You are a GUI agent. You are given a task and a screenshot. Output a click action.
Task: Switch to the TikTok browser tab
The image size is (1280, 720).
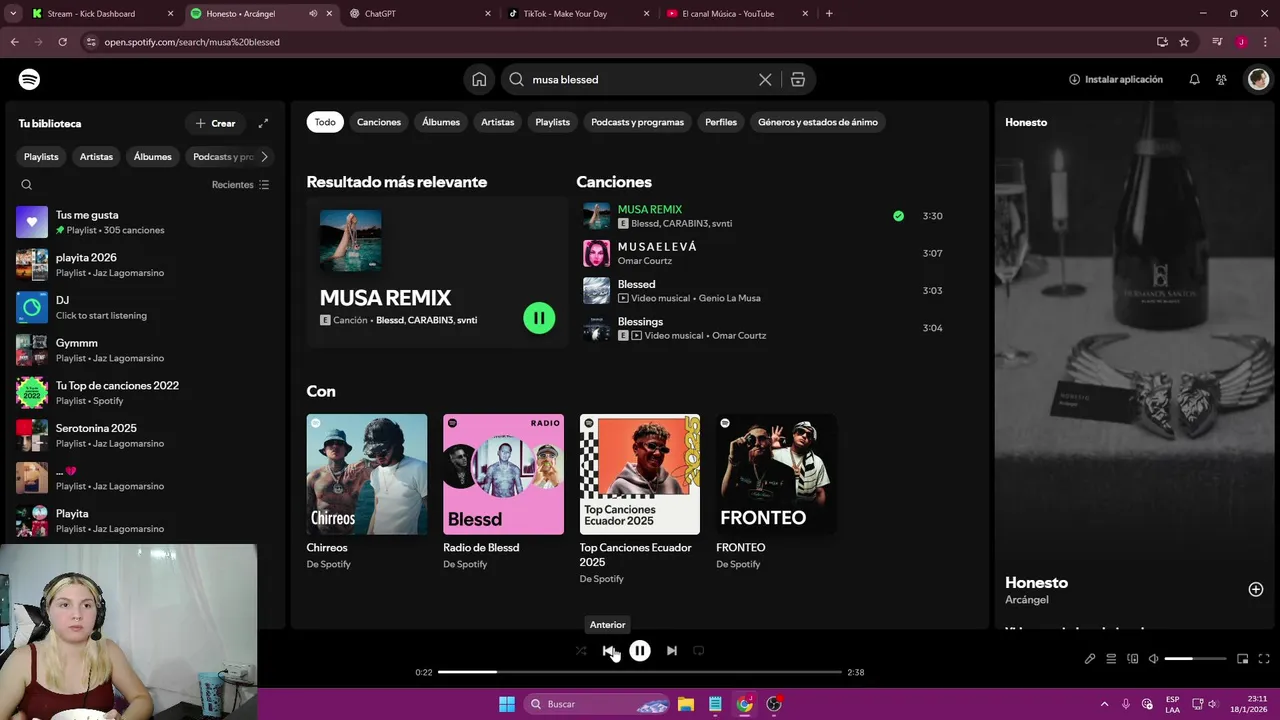580,14
